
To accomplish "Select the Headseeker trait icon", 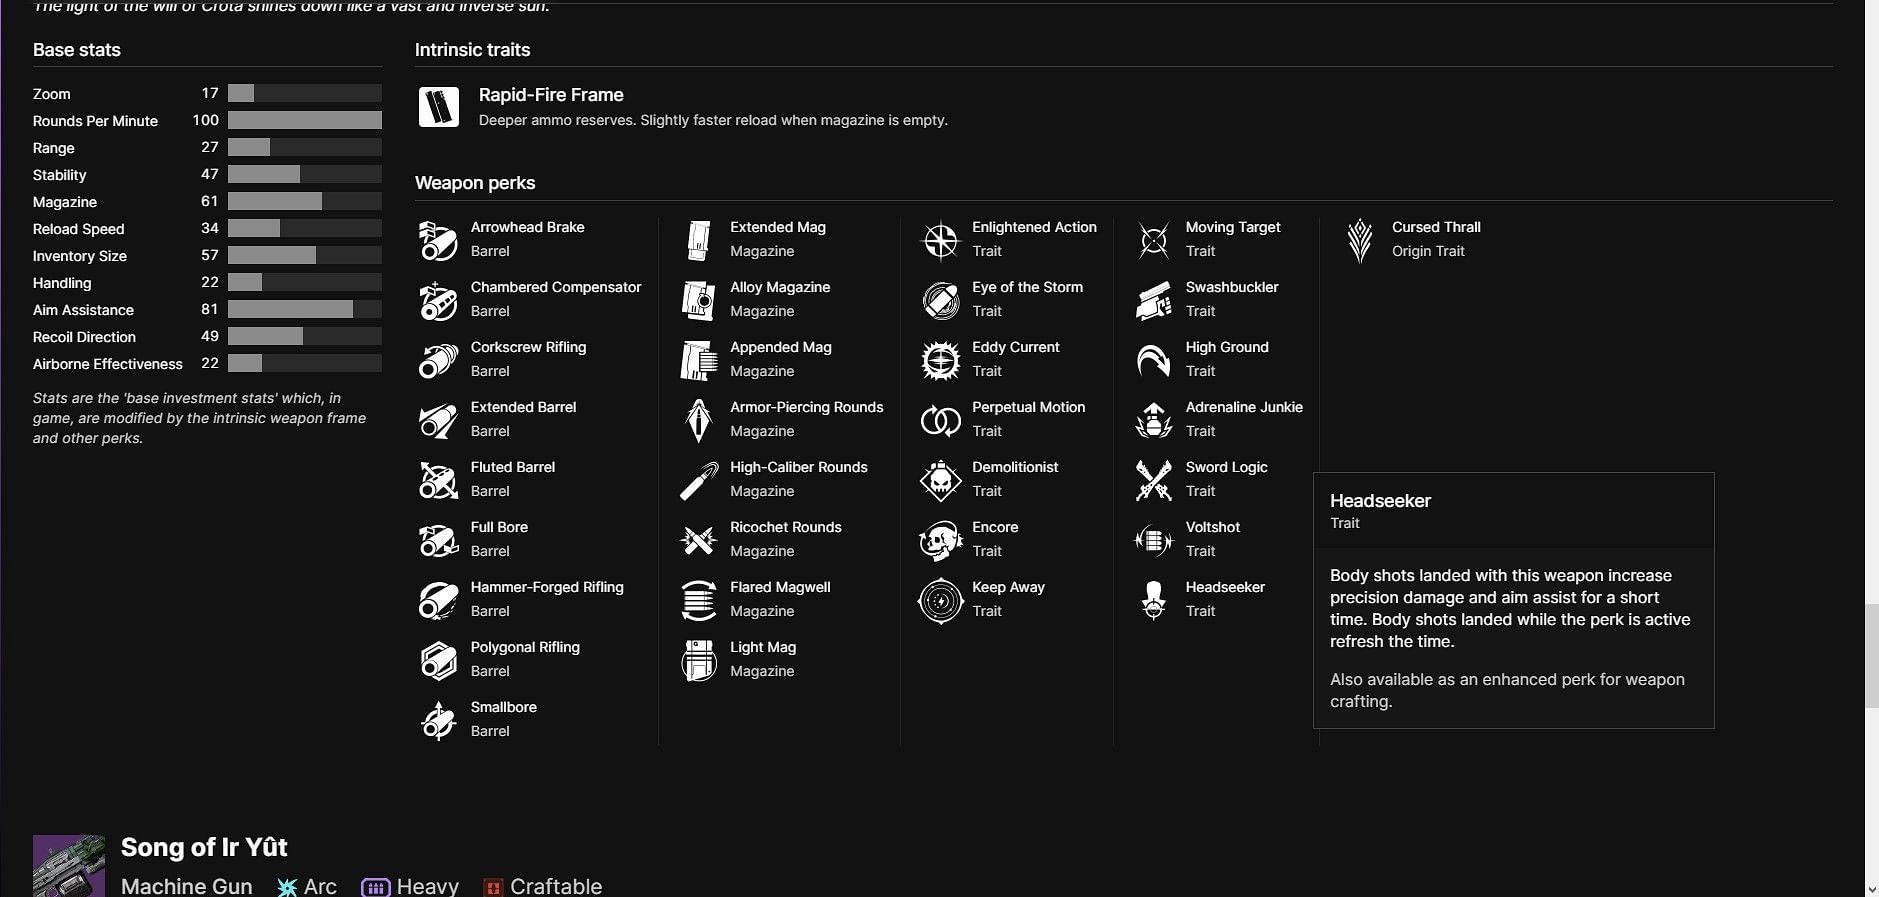I will click(x=1153, y=600).
